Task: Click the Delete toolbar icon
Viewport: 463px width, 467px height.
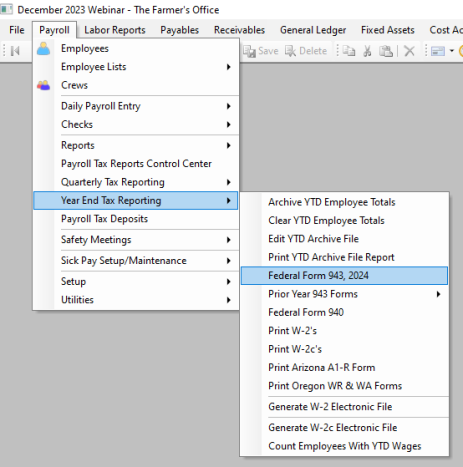Action: click(290, 51)
